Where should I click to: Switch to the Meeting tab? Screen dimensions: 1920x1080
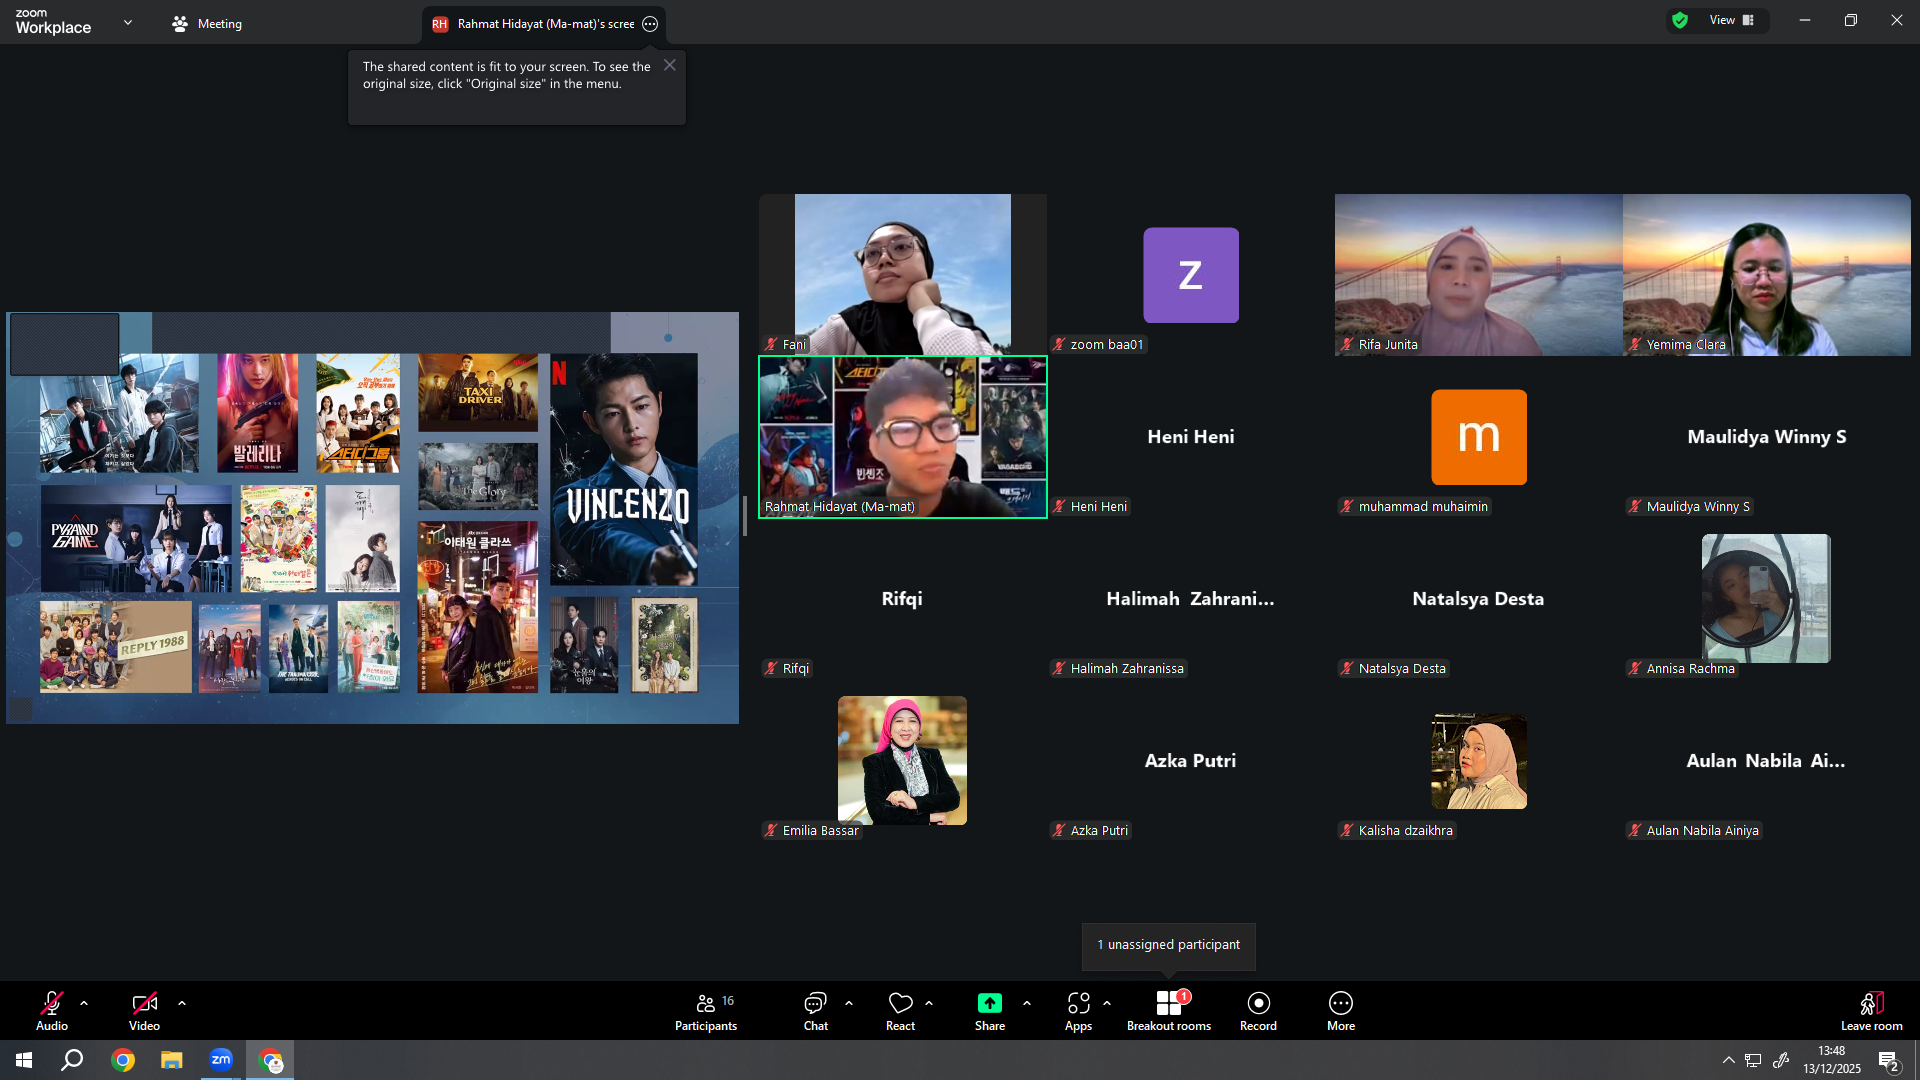click(207, 23)
